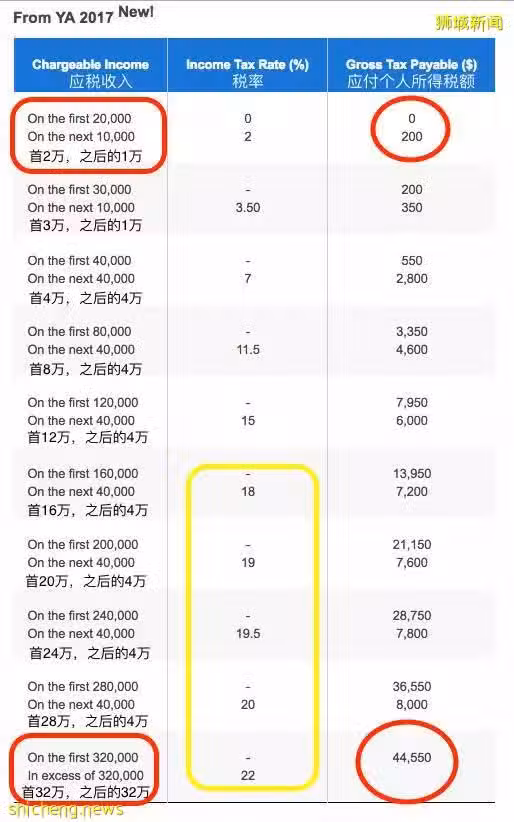This screenshot has height=822, width=514.
Task: Click the 36,550 gross tax amount
Action: (412, 686)
